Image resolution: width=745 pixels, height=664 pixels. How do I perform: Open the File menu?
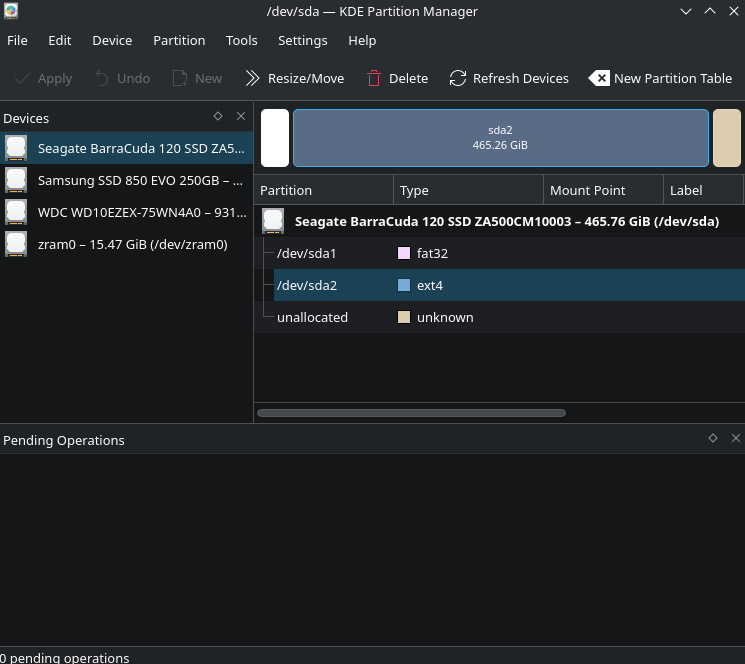[17, 40]
